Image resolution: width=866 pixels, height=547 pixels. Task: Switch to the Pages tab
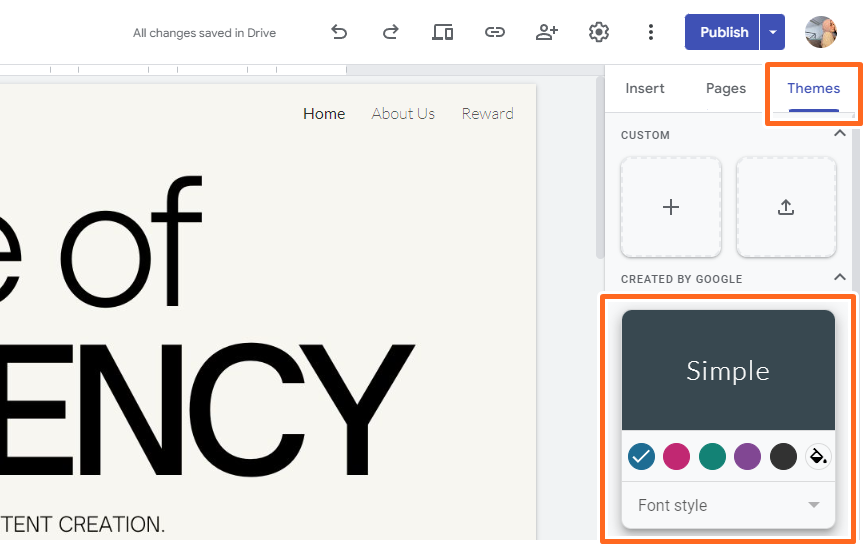[x=726, y=88]
